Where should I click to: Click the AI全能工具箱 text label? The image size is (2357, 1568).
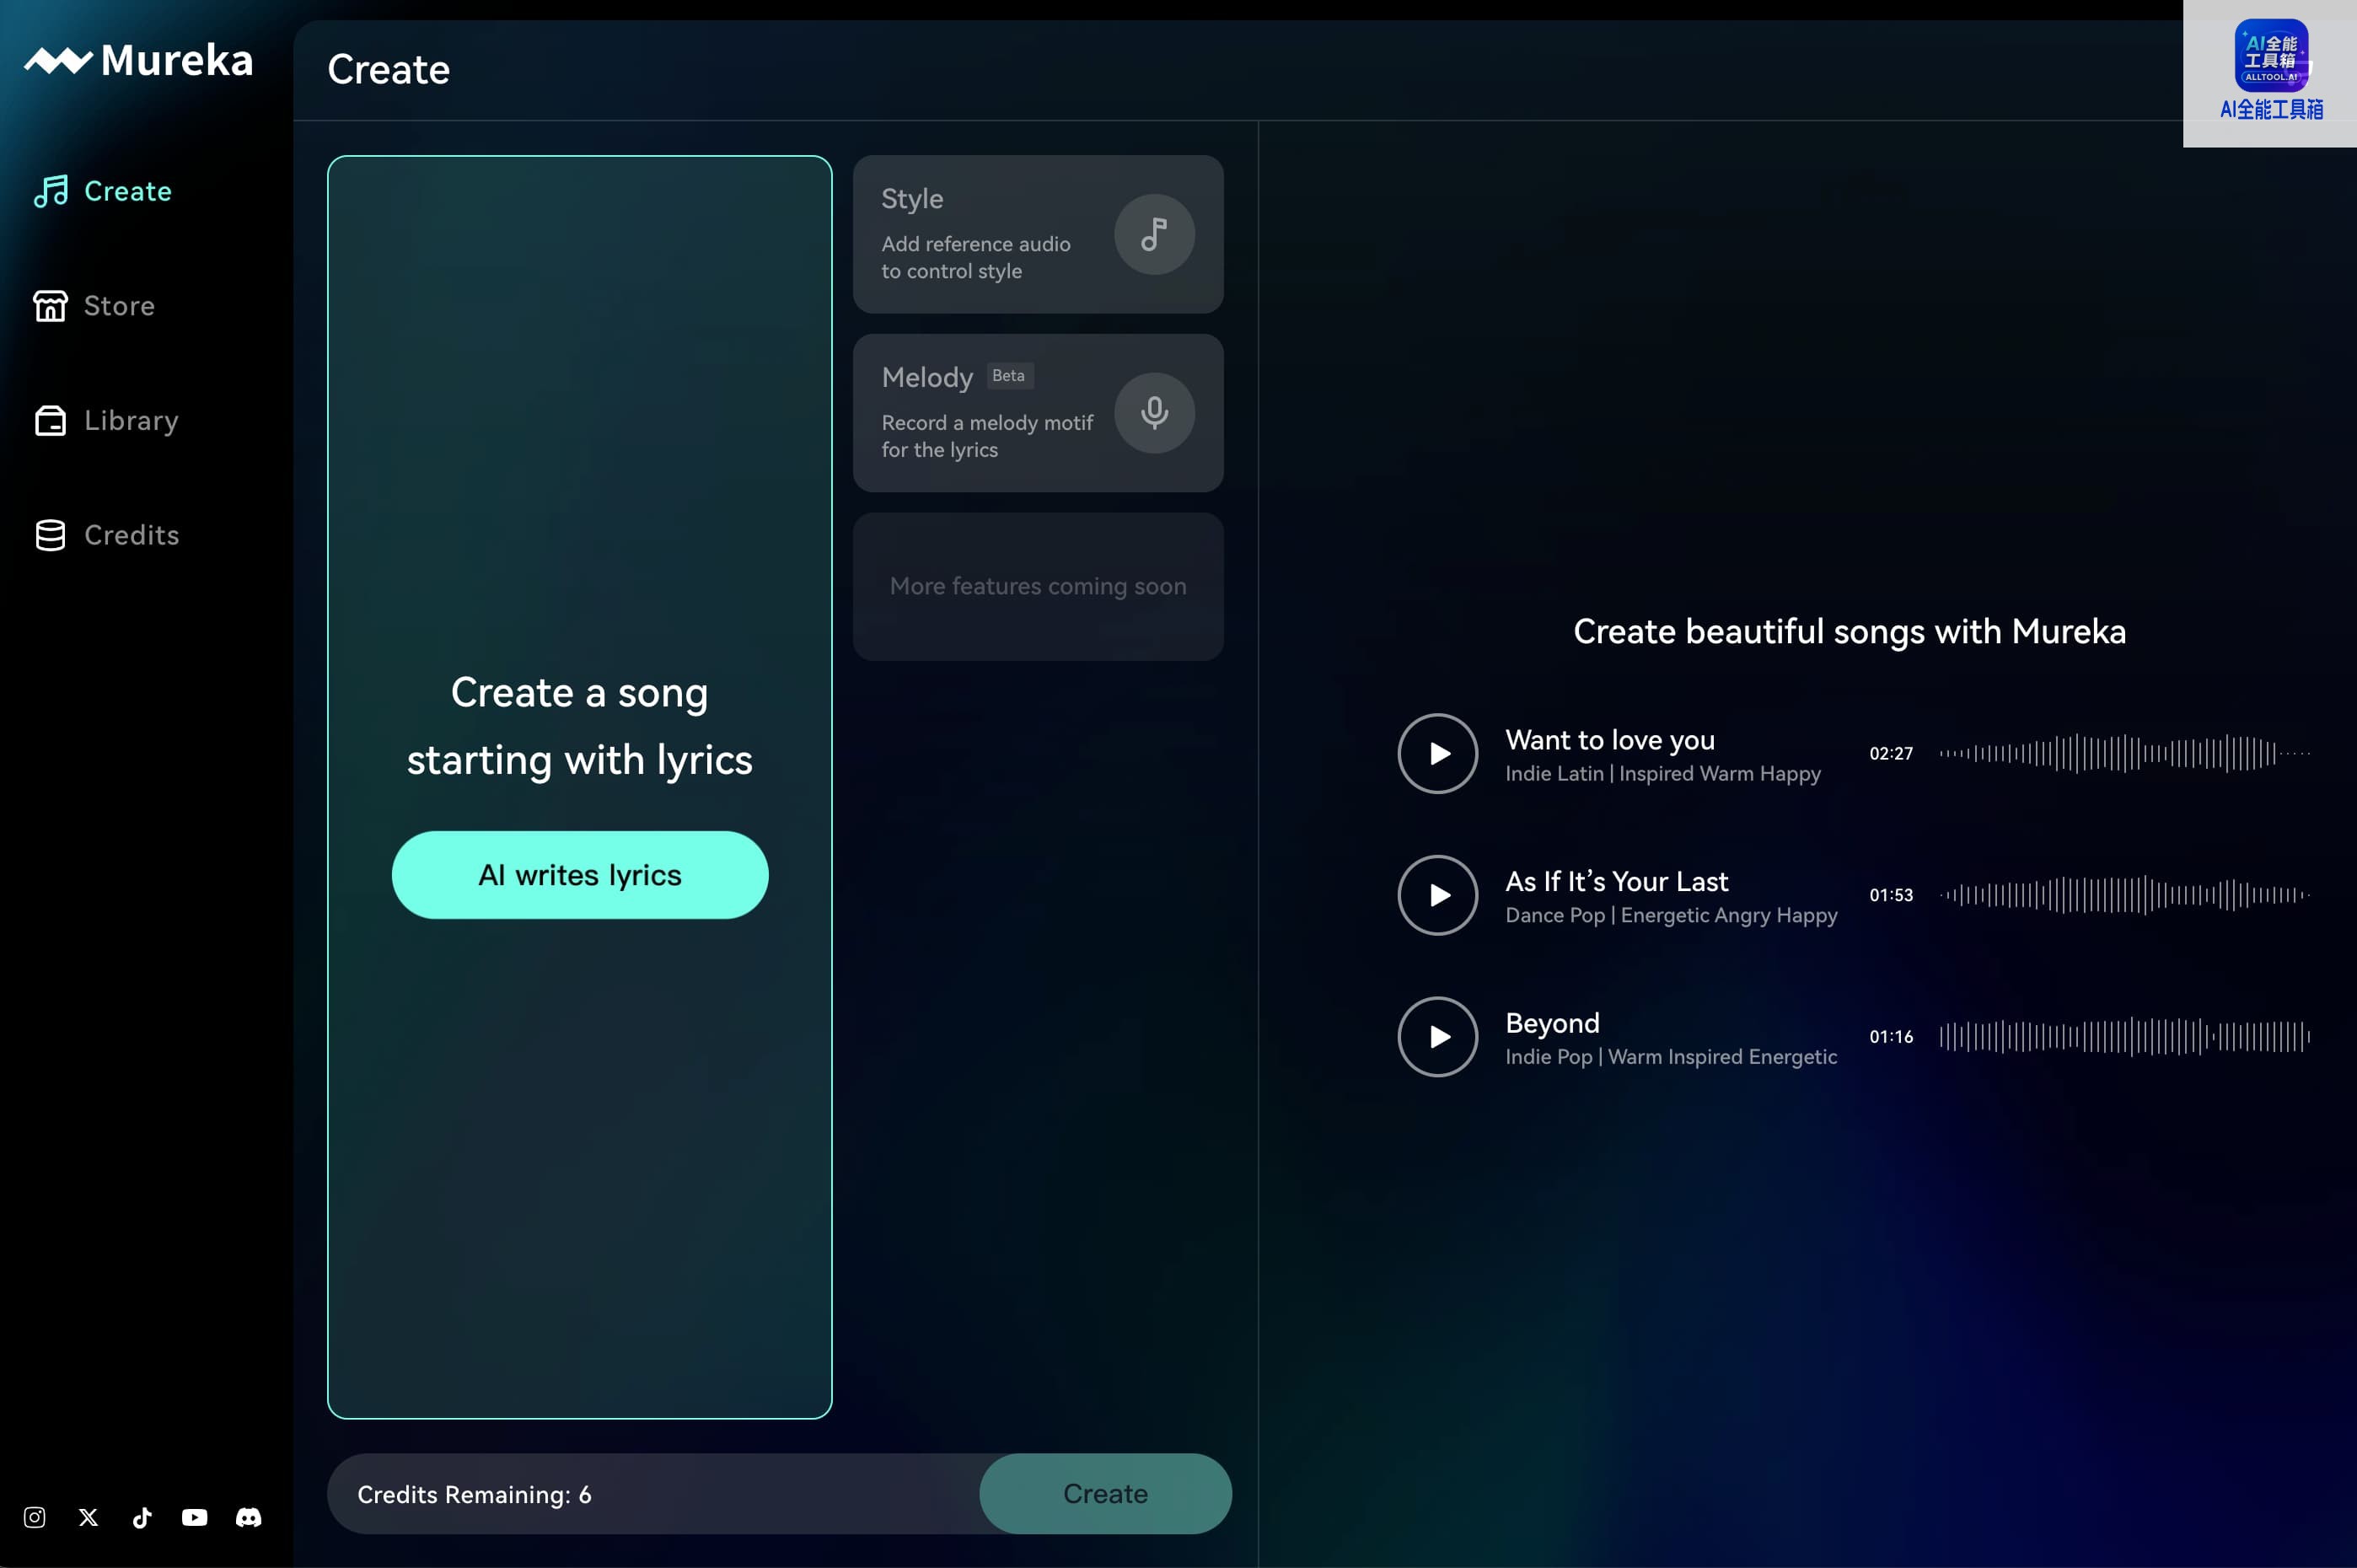pos(2271,110)
